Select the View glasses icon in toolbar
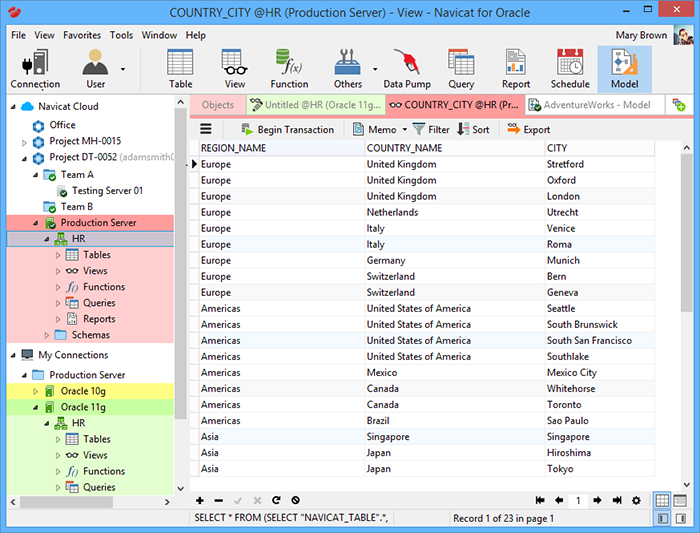700x533 pixels. [x=234, y=69]
